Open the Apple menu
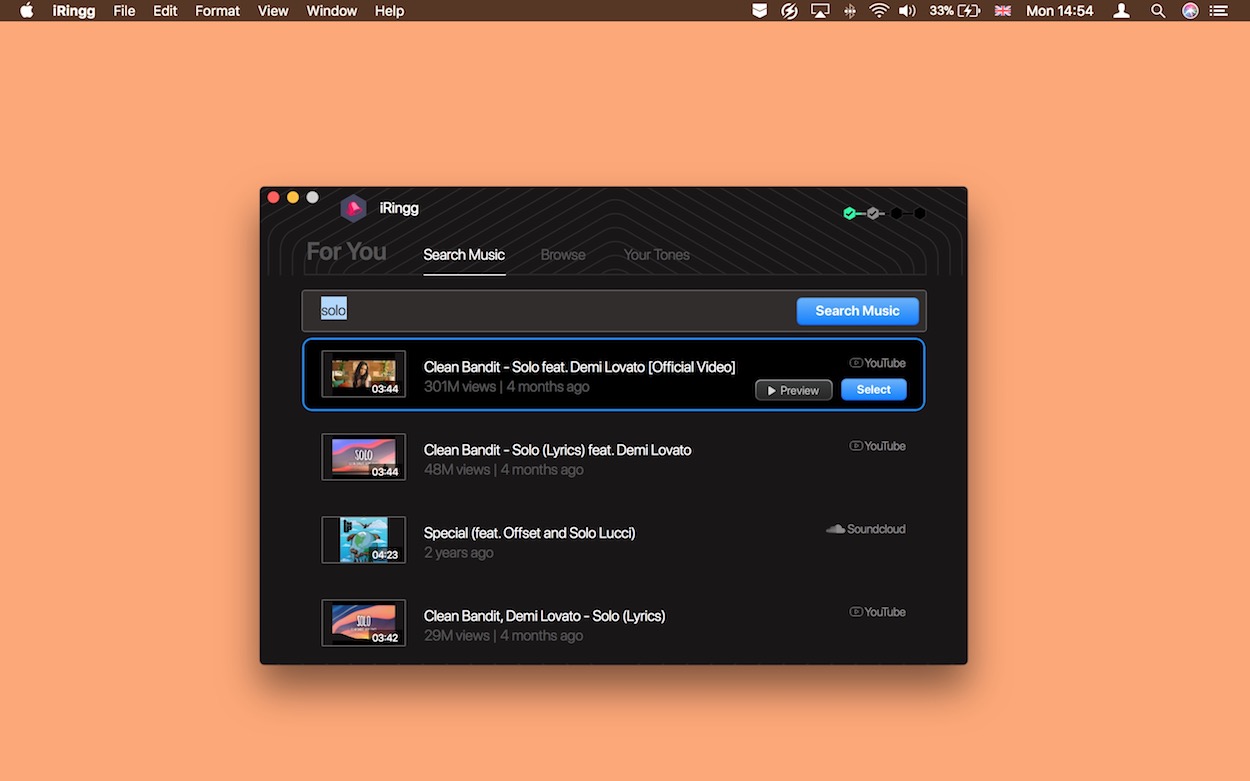Viewport: 1250px width, 781px height. [27, 11]
